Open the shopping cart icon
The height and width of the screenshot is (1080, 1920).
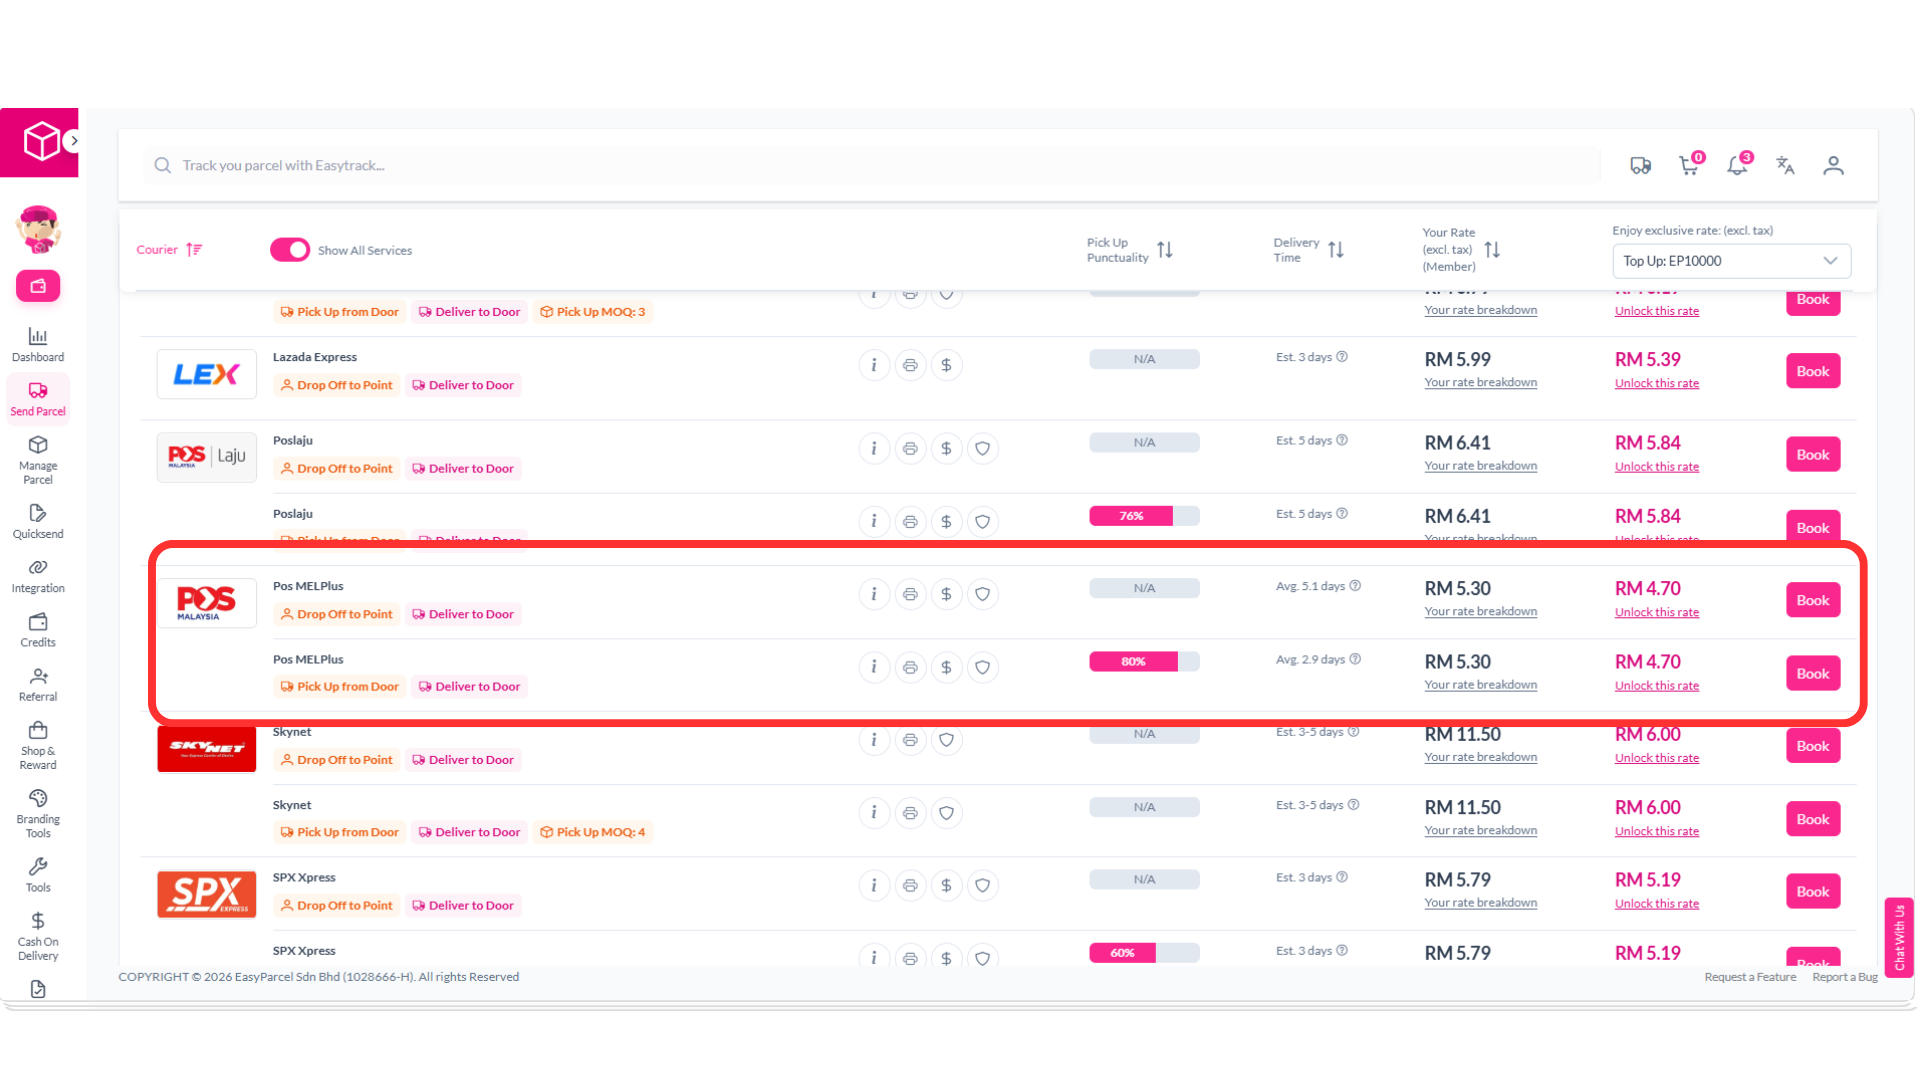(x=1690, y=165)
